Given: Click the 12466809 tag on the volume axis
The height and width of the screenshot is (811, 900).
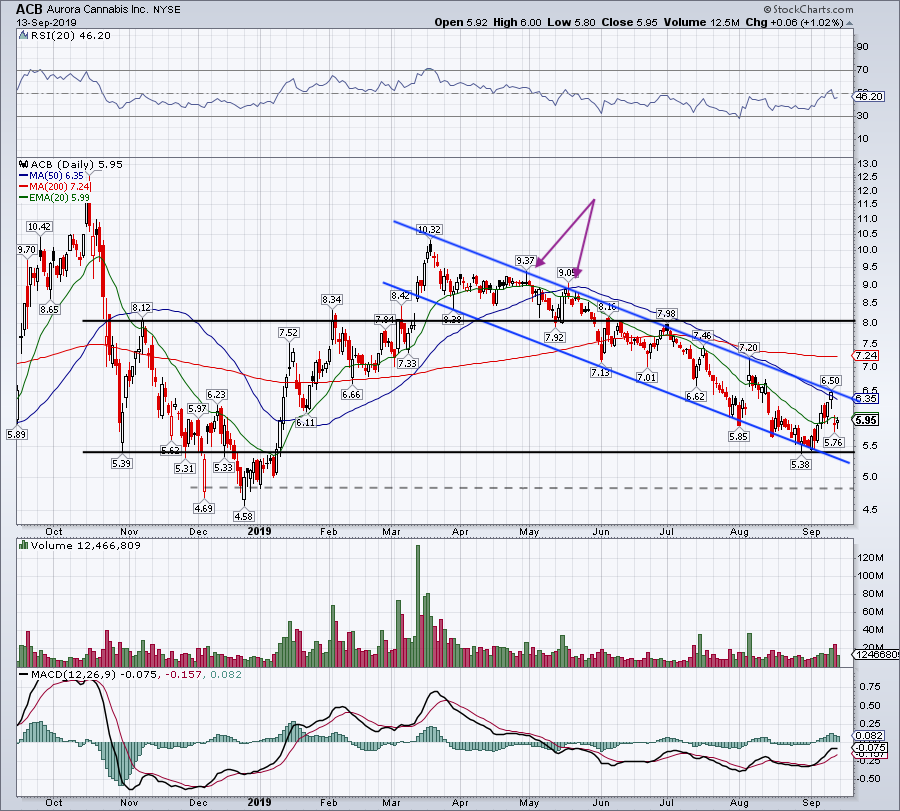Looking at the screenshot, I should 876,654.
